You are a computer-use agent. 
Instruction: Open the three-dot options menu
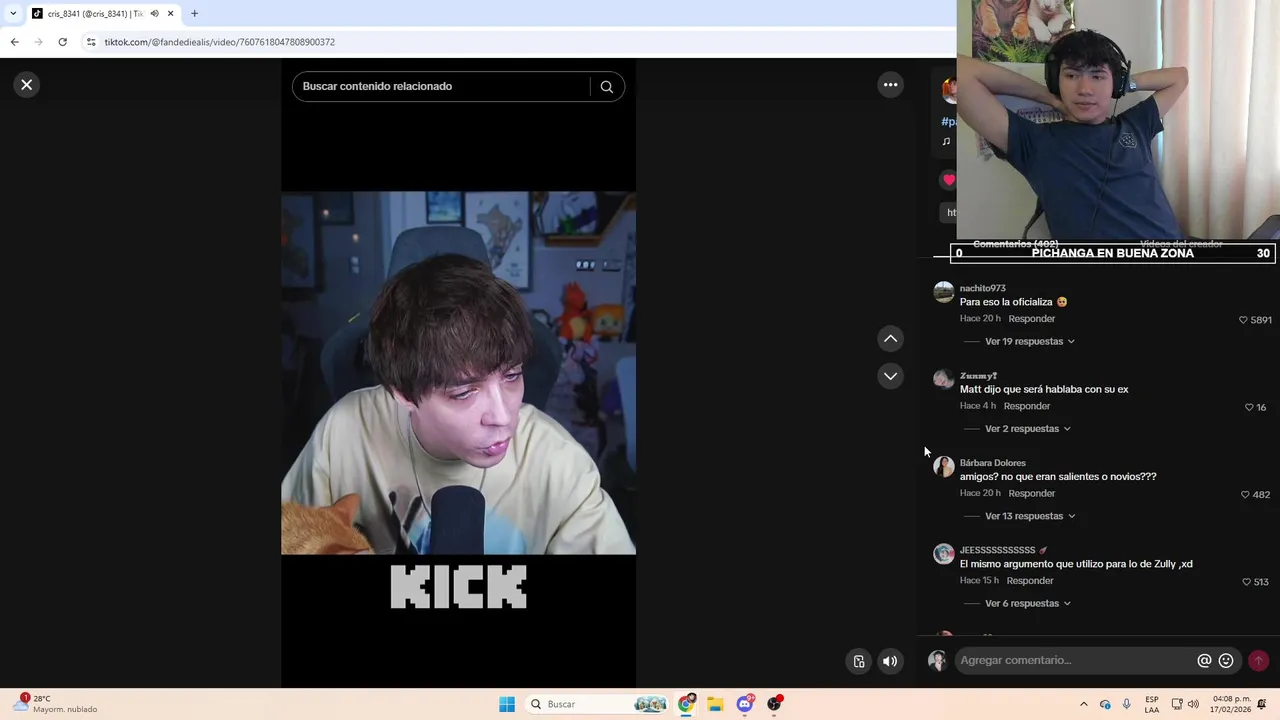coord(890,85)
